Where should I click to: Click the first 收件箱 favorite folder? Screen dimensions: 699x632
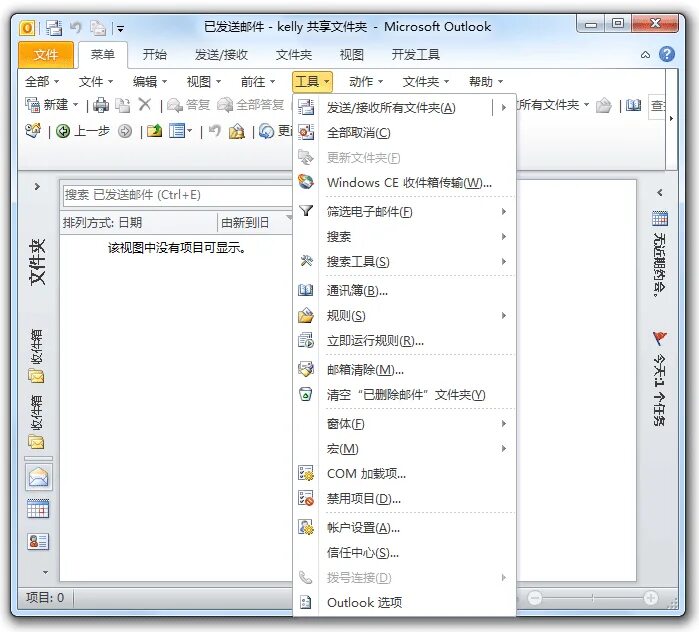(37, 357)
